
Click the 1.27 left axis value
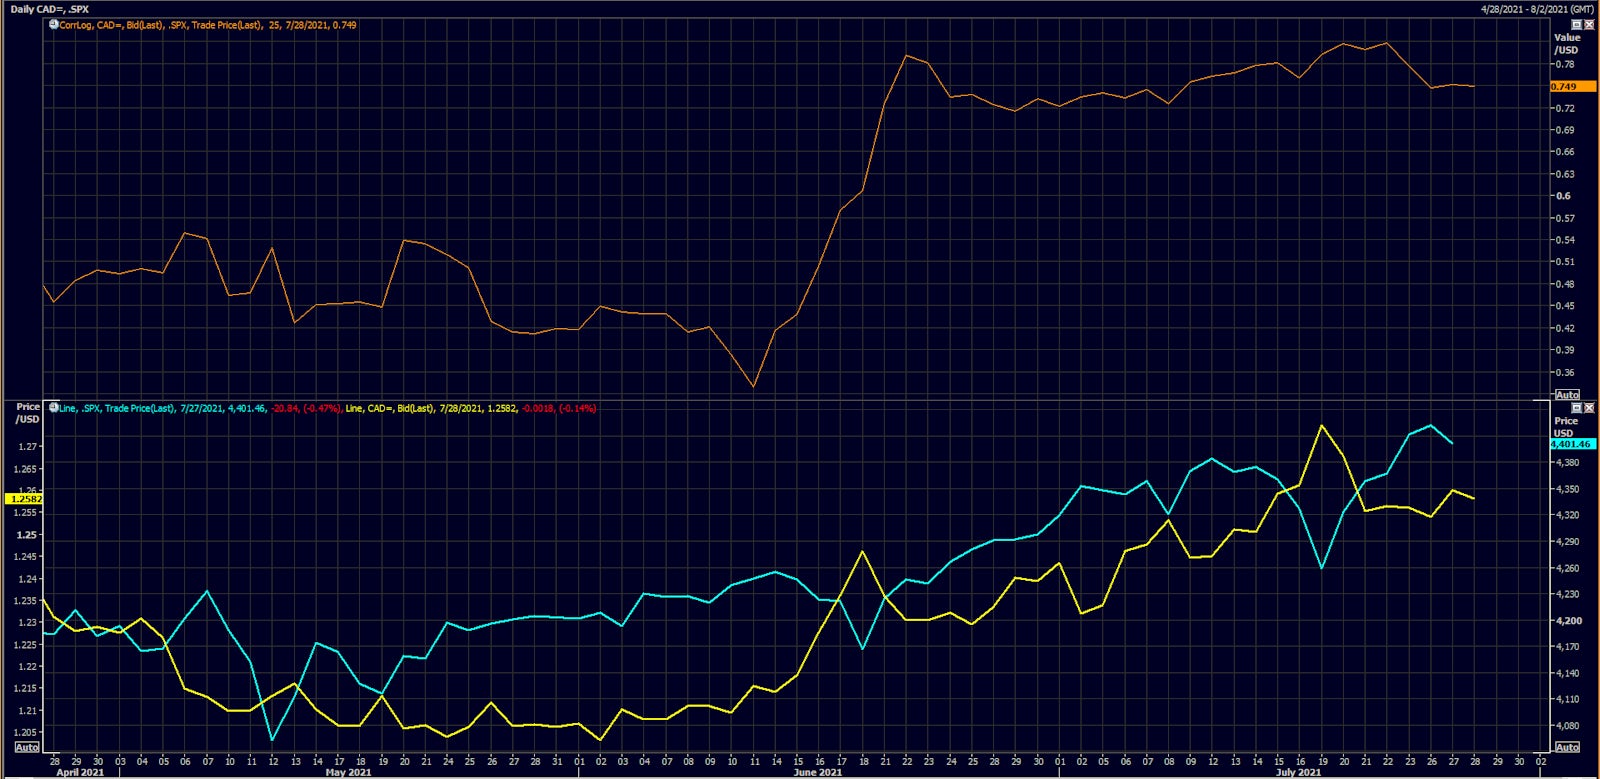(27, 447)
